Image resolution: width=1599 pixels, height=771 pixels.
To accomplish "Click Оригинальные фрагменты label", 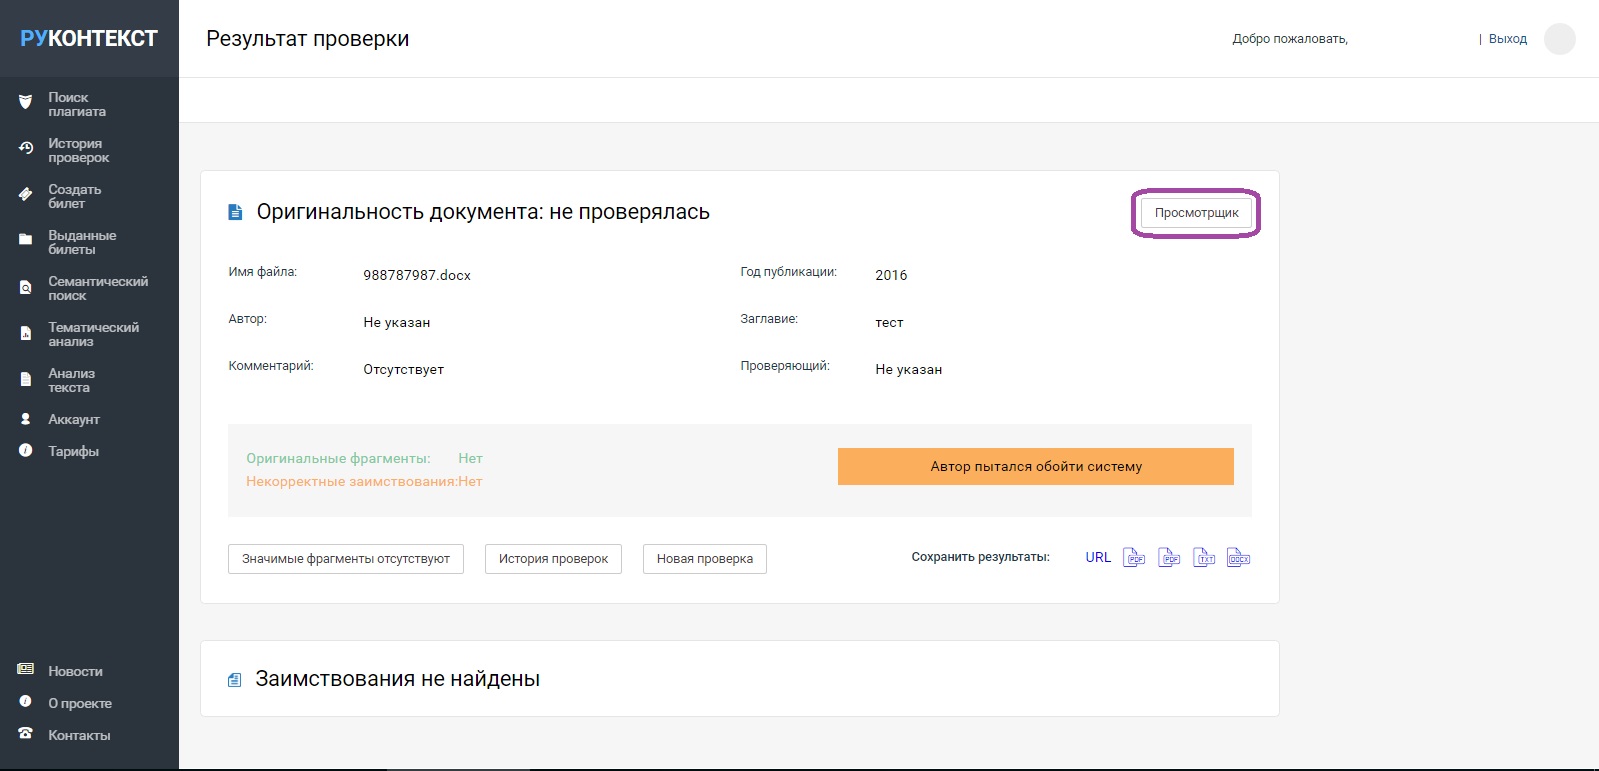I will coord(338,458).
